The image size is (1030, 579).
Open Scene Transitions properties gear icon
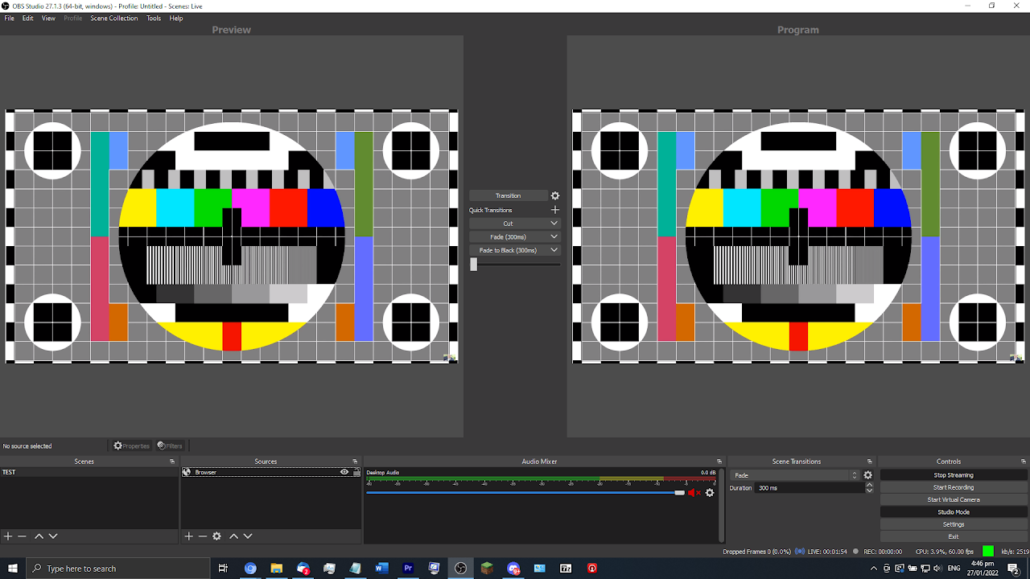pos(868,475)
